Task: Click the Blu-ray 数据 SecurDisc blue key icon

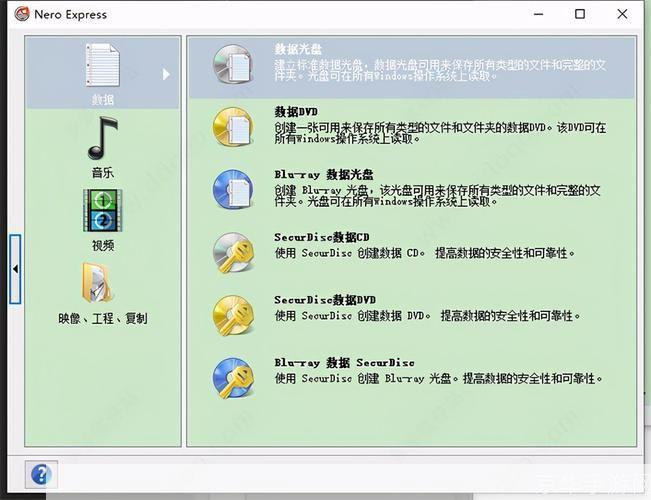Action: [x=233, y=378]
